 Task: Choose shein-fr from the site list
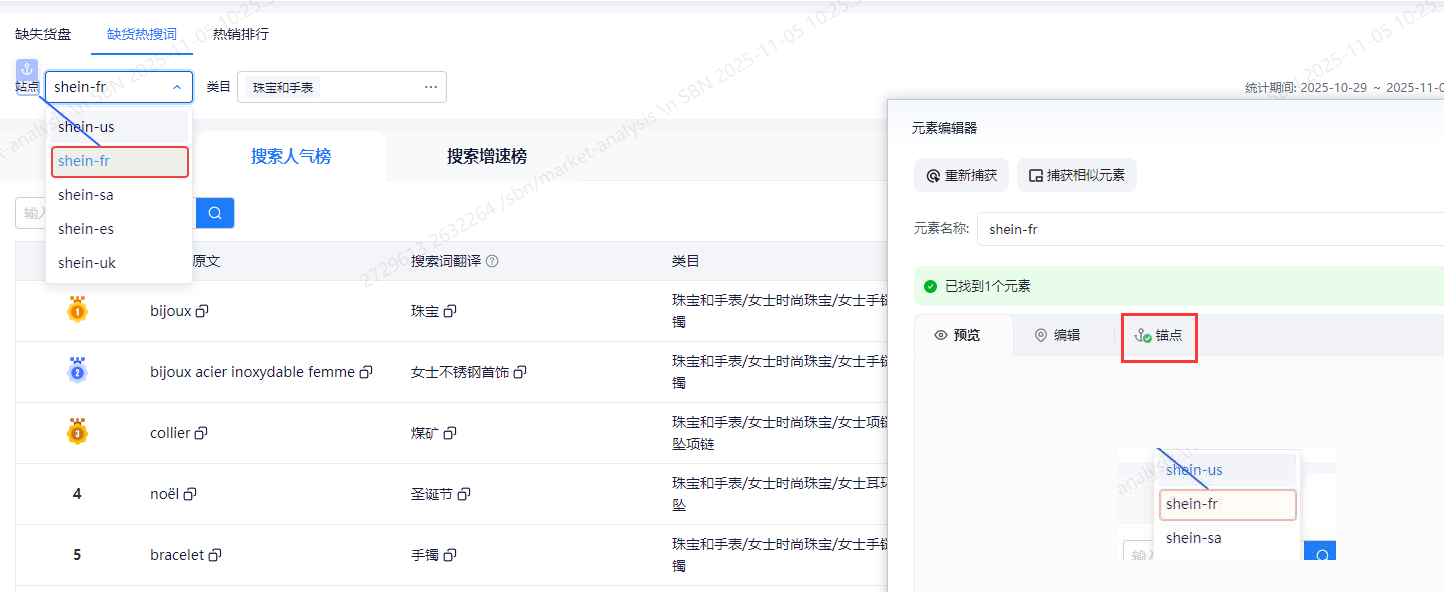tap(119, 161)
